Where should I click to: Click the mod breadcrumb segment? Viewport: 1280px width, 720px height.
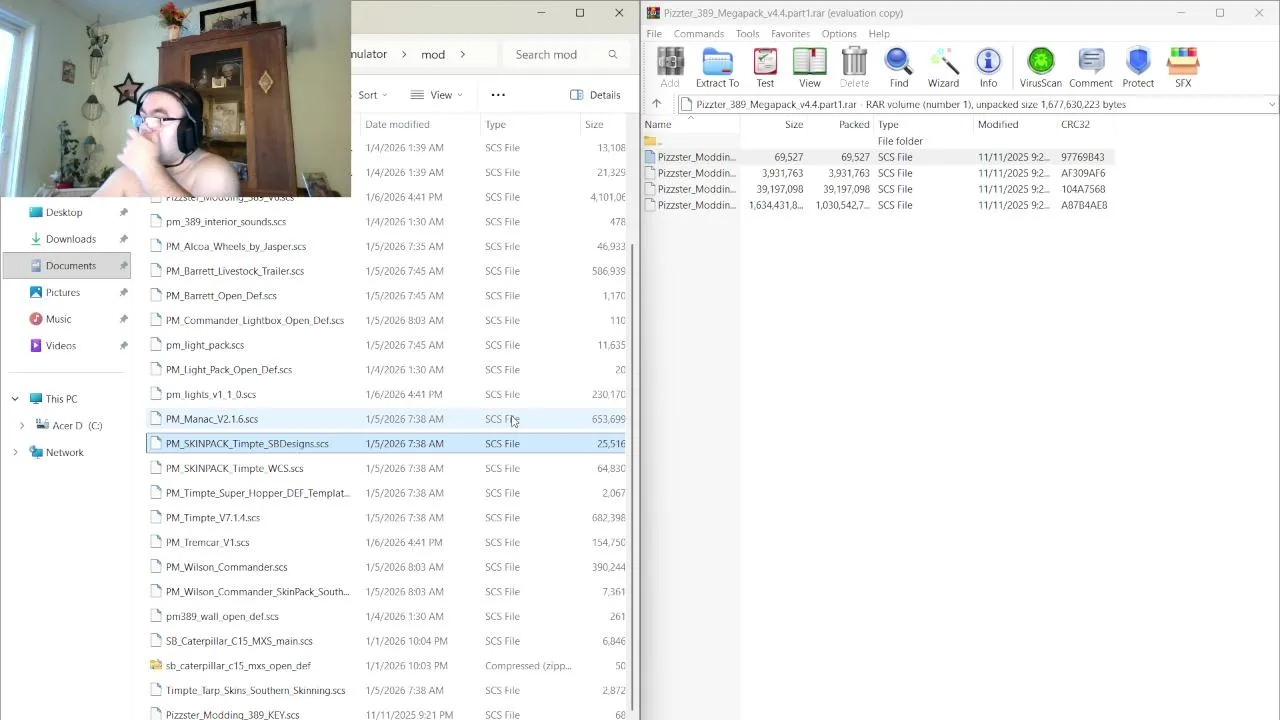click(433, 55)
